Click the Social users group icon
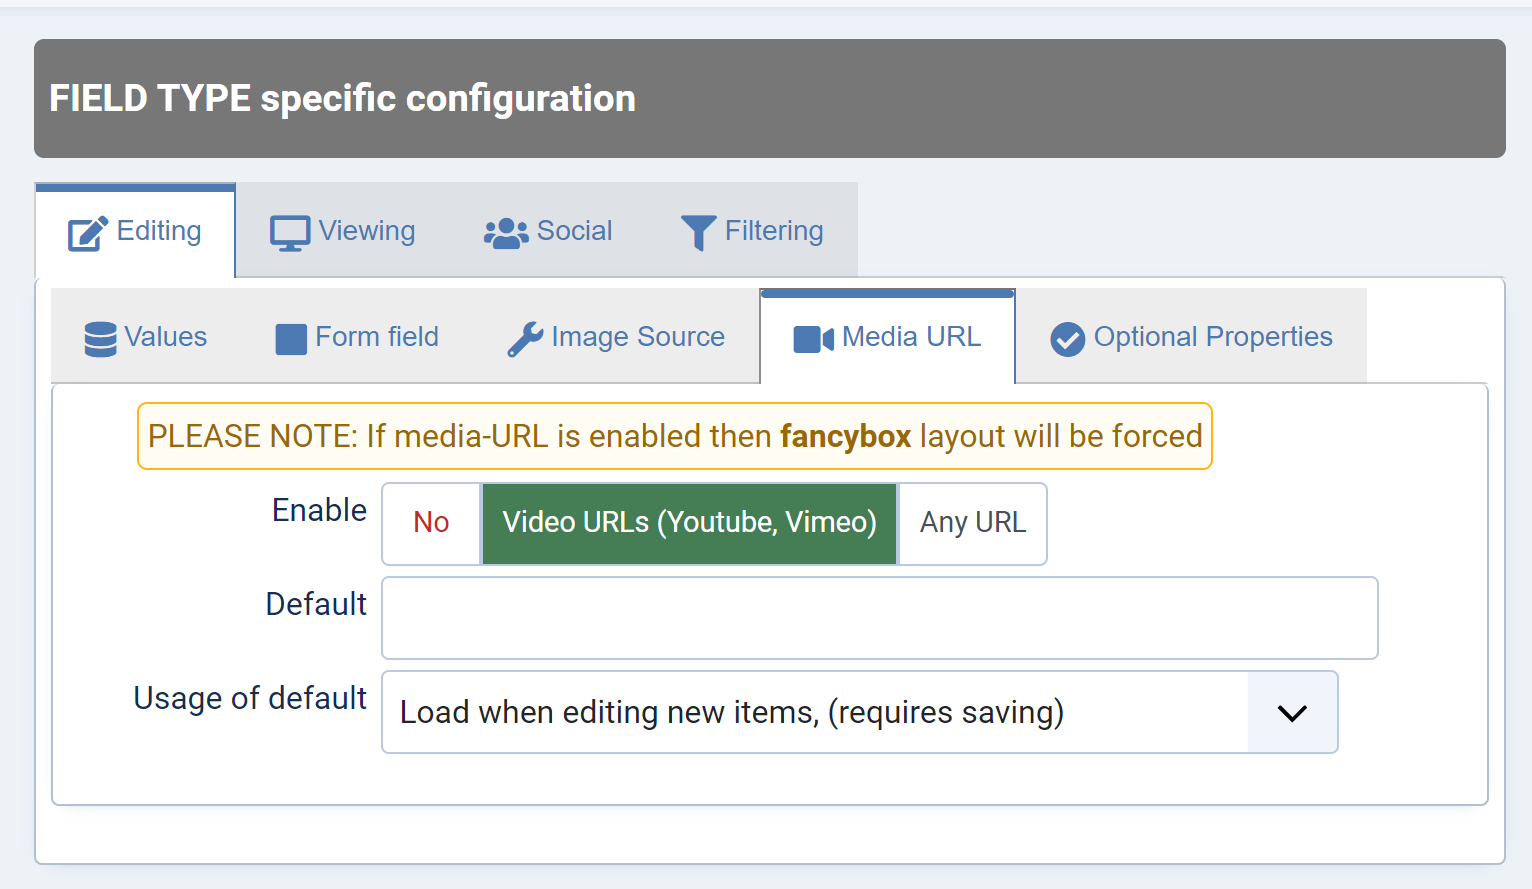Screen dimensions: 1532x889 [506, 233]
